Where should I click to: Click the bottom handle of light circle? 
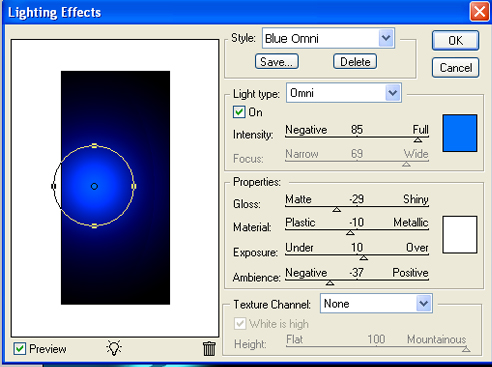click(94, 226)
